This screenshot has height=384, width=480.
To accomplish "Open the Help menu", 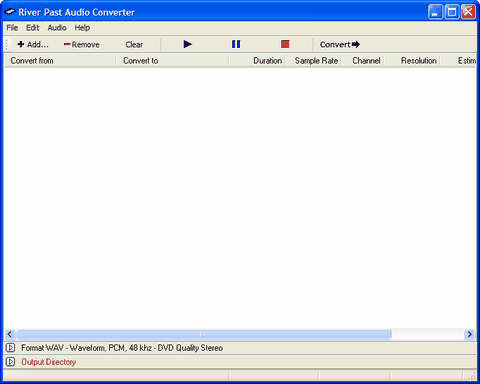I will coord(82,28).
